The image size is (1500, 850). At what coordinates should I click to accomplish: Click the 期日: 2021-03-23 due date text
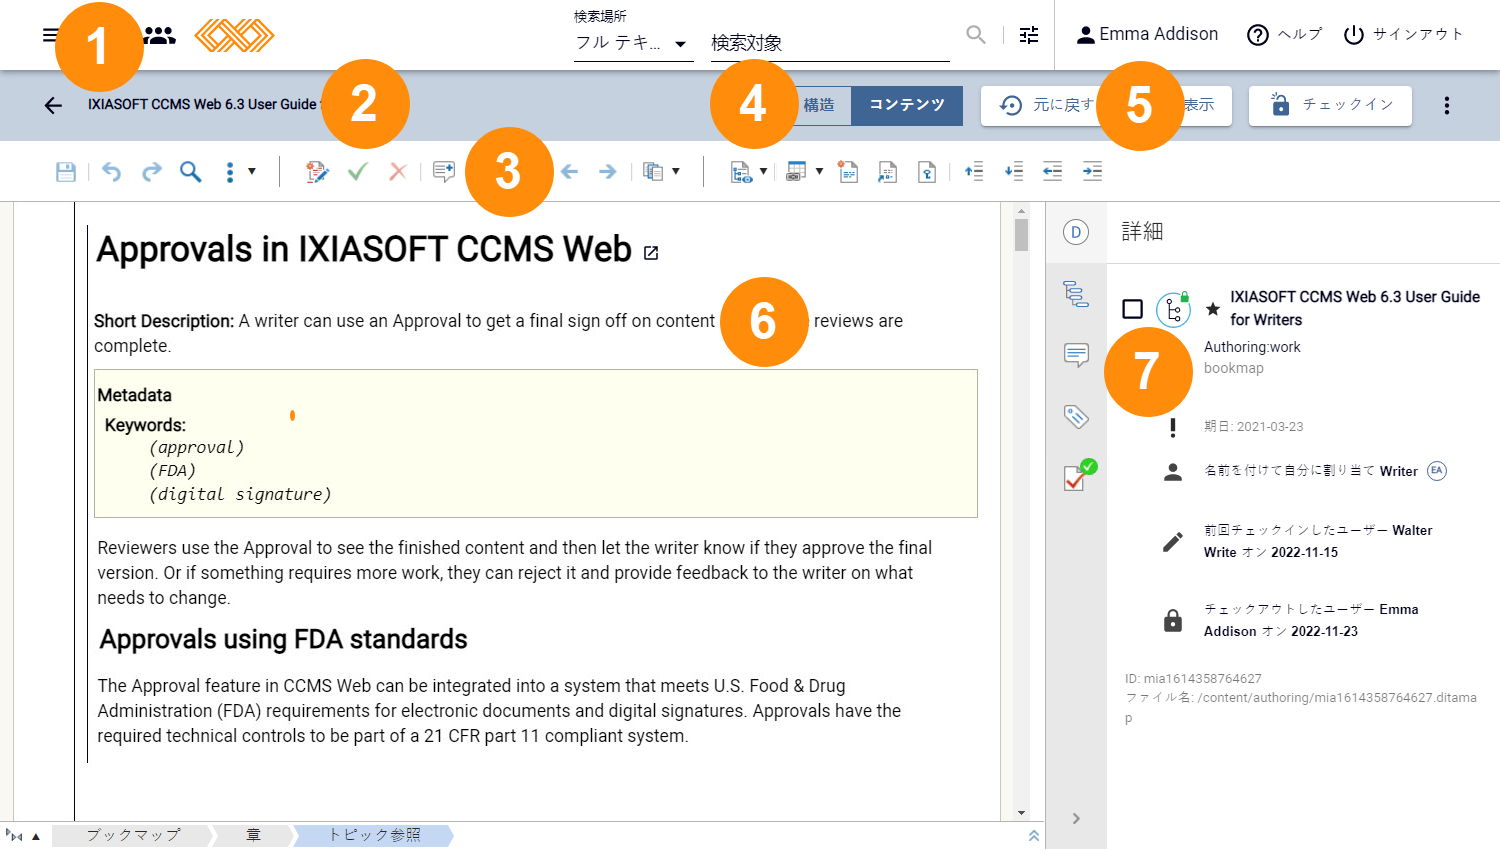point(1254,426)
